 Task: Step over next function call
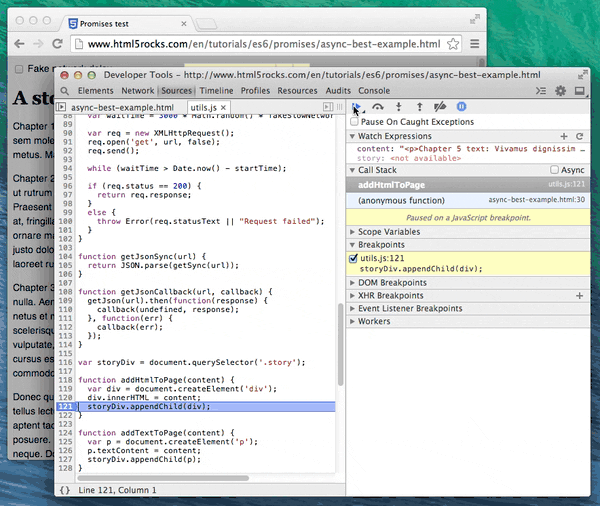378,106
